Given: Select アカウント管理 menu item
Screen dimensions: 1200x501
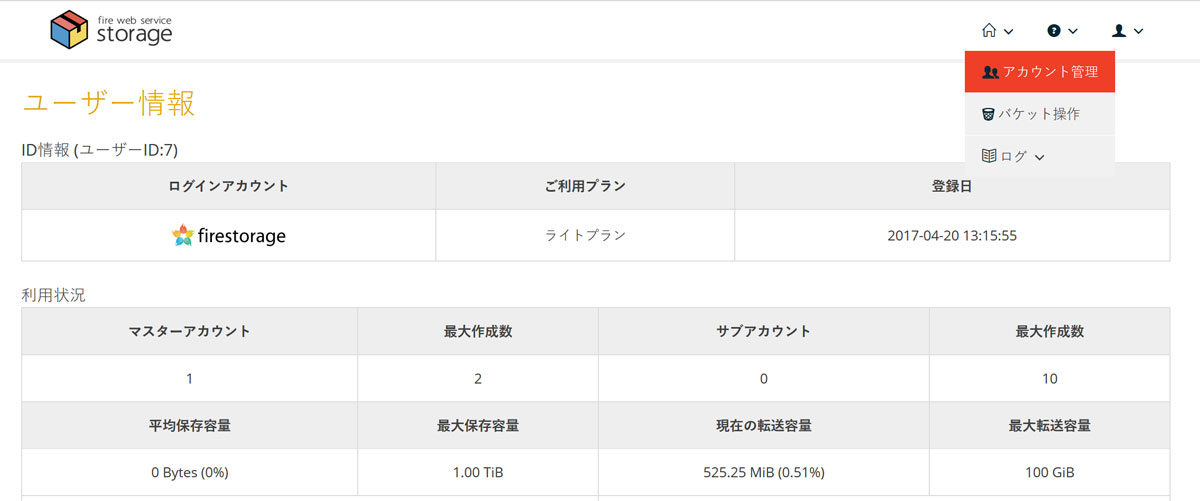Looking at the screenshot, I should point(1040,72).
